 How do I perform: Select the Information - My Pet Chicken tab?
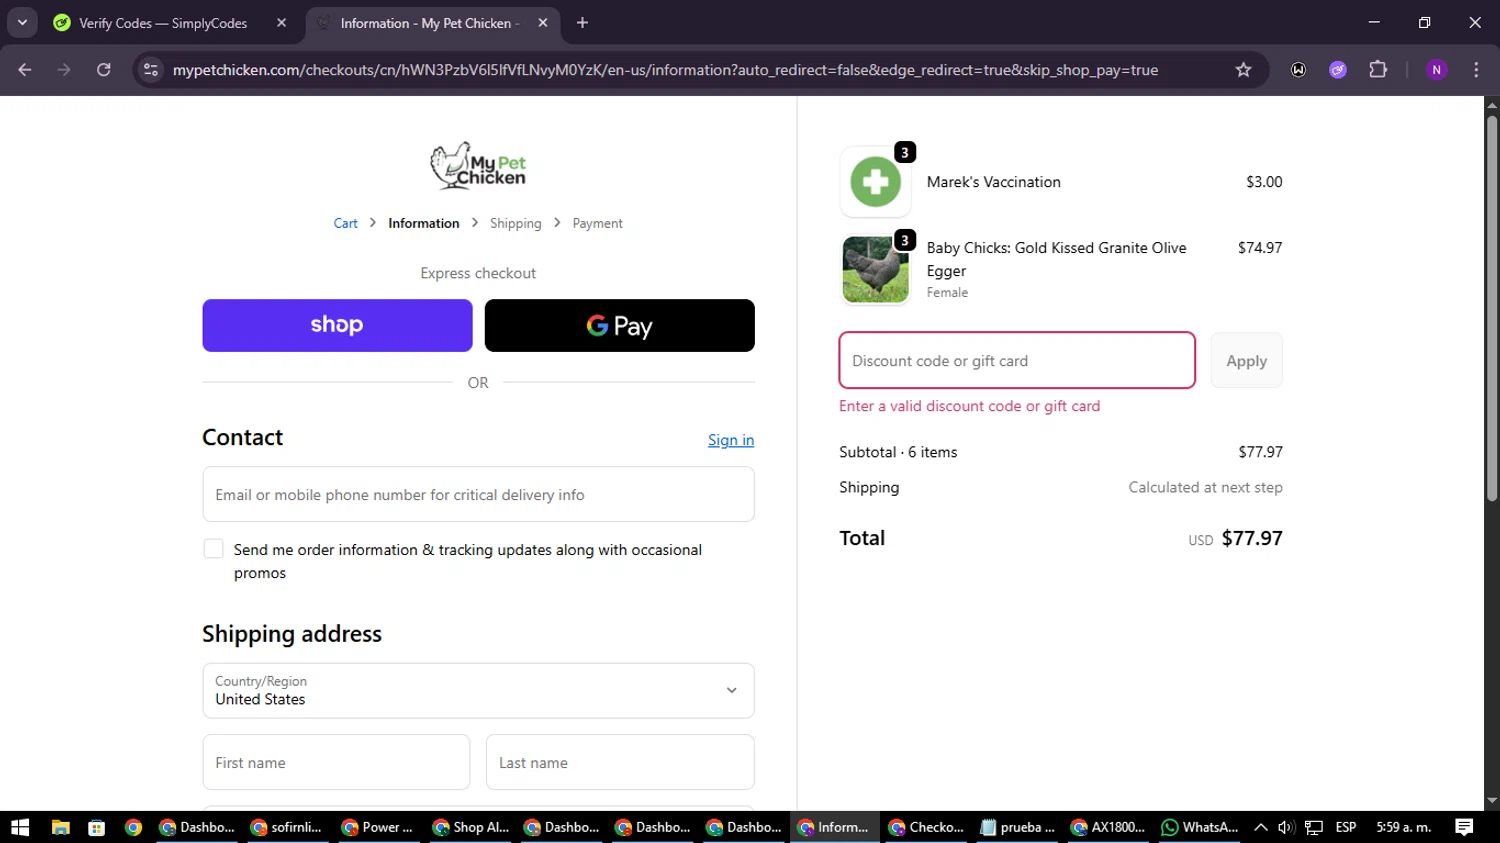432,22
